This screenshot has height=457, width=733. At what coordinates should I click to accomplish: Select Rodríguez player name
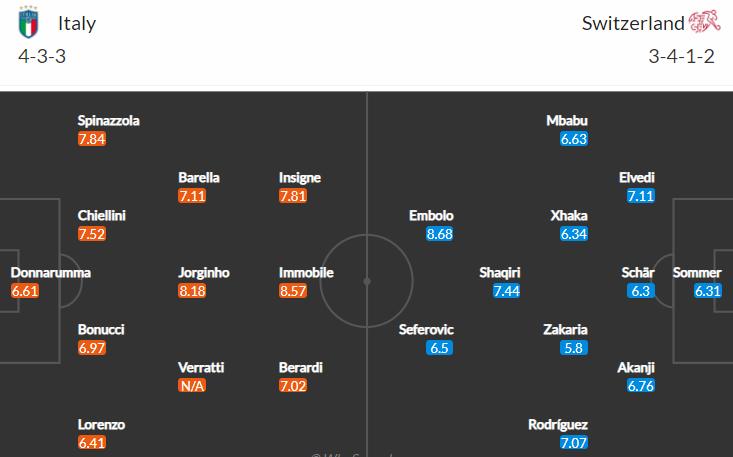pos(557,424)
